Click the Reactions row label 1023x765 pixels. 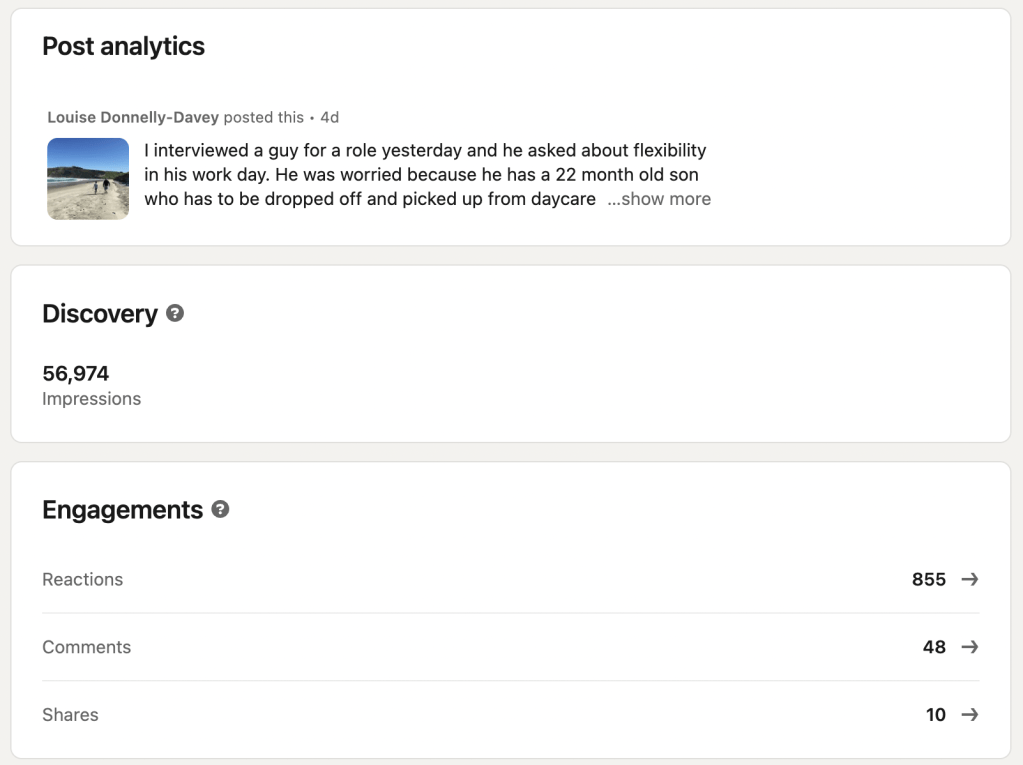pyautogui.click(x=83, y=579)
